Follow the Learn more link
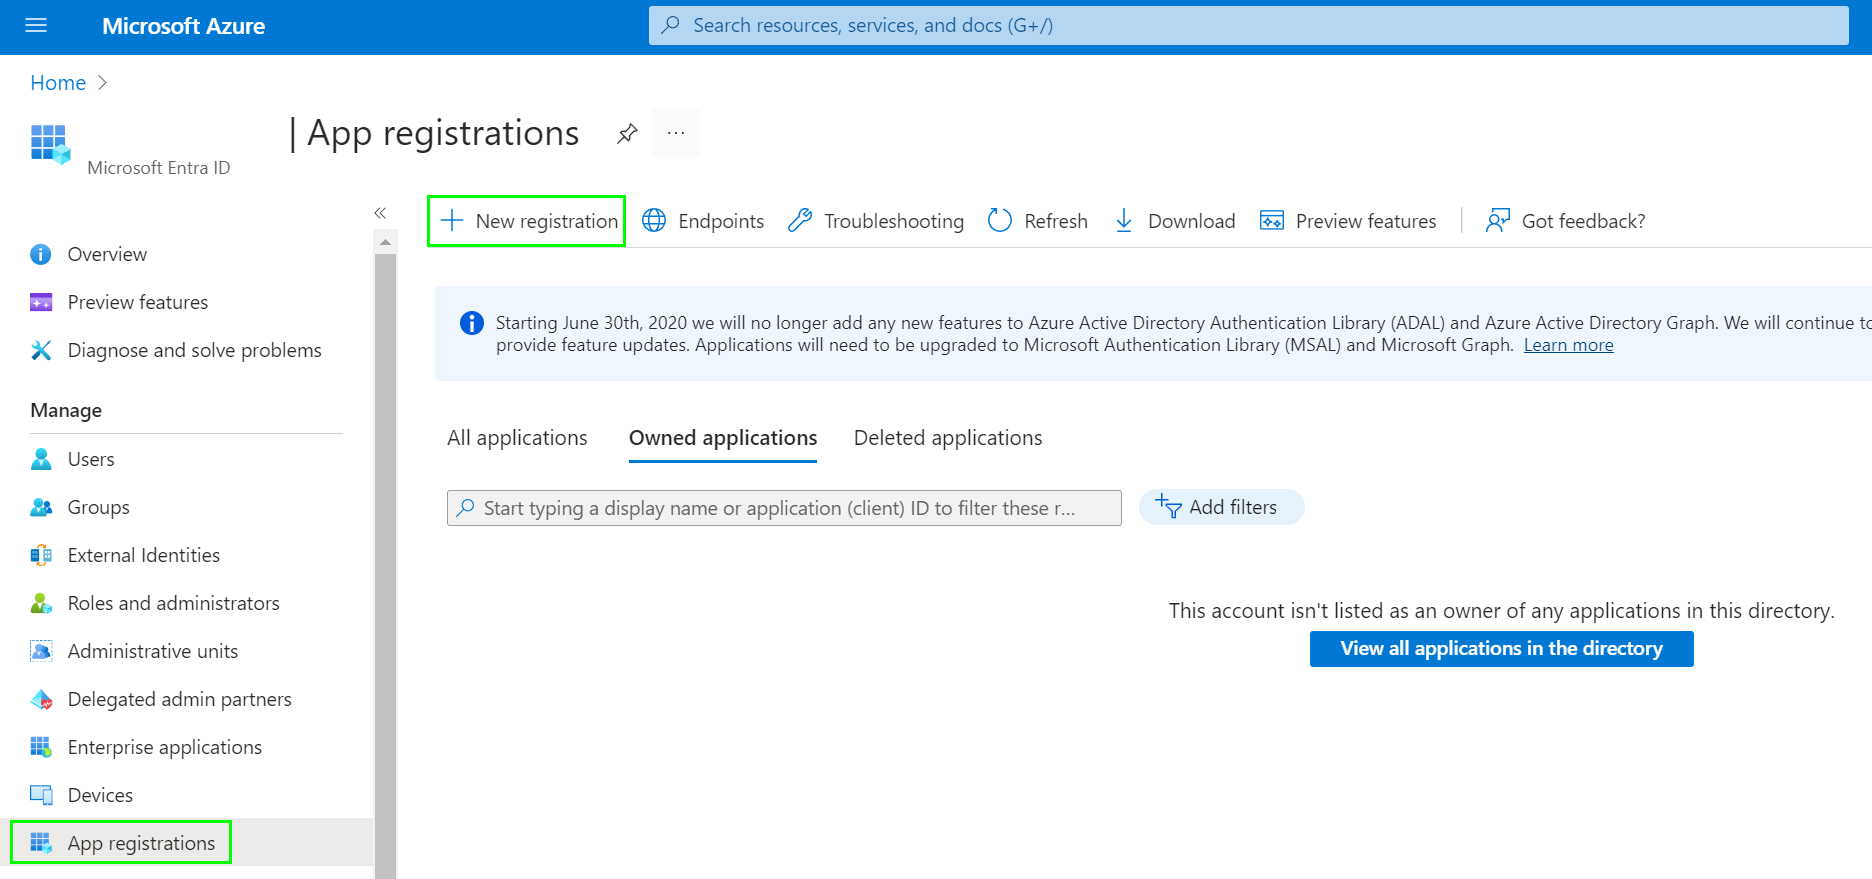The width and height of the screenshot is (1872, 879). point(1568,345)
